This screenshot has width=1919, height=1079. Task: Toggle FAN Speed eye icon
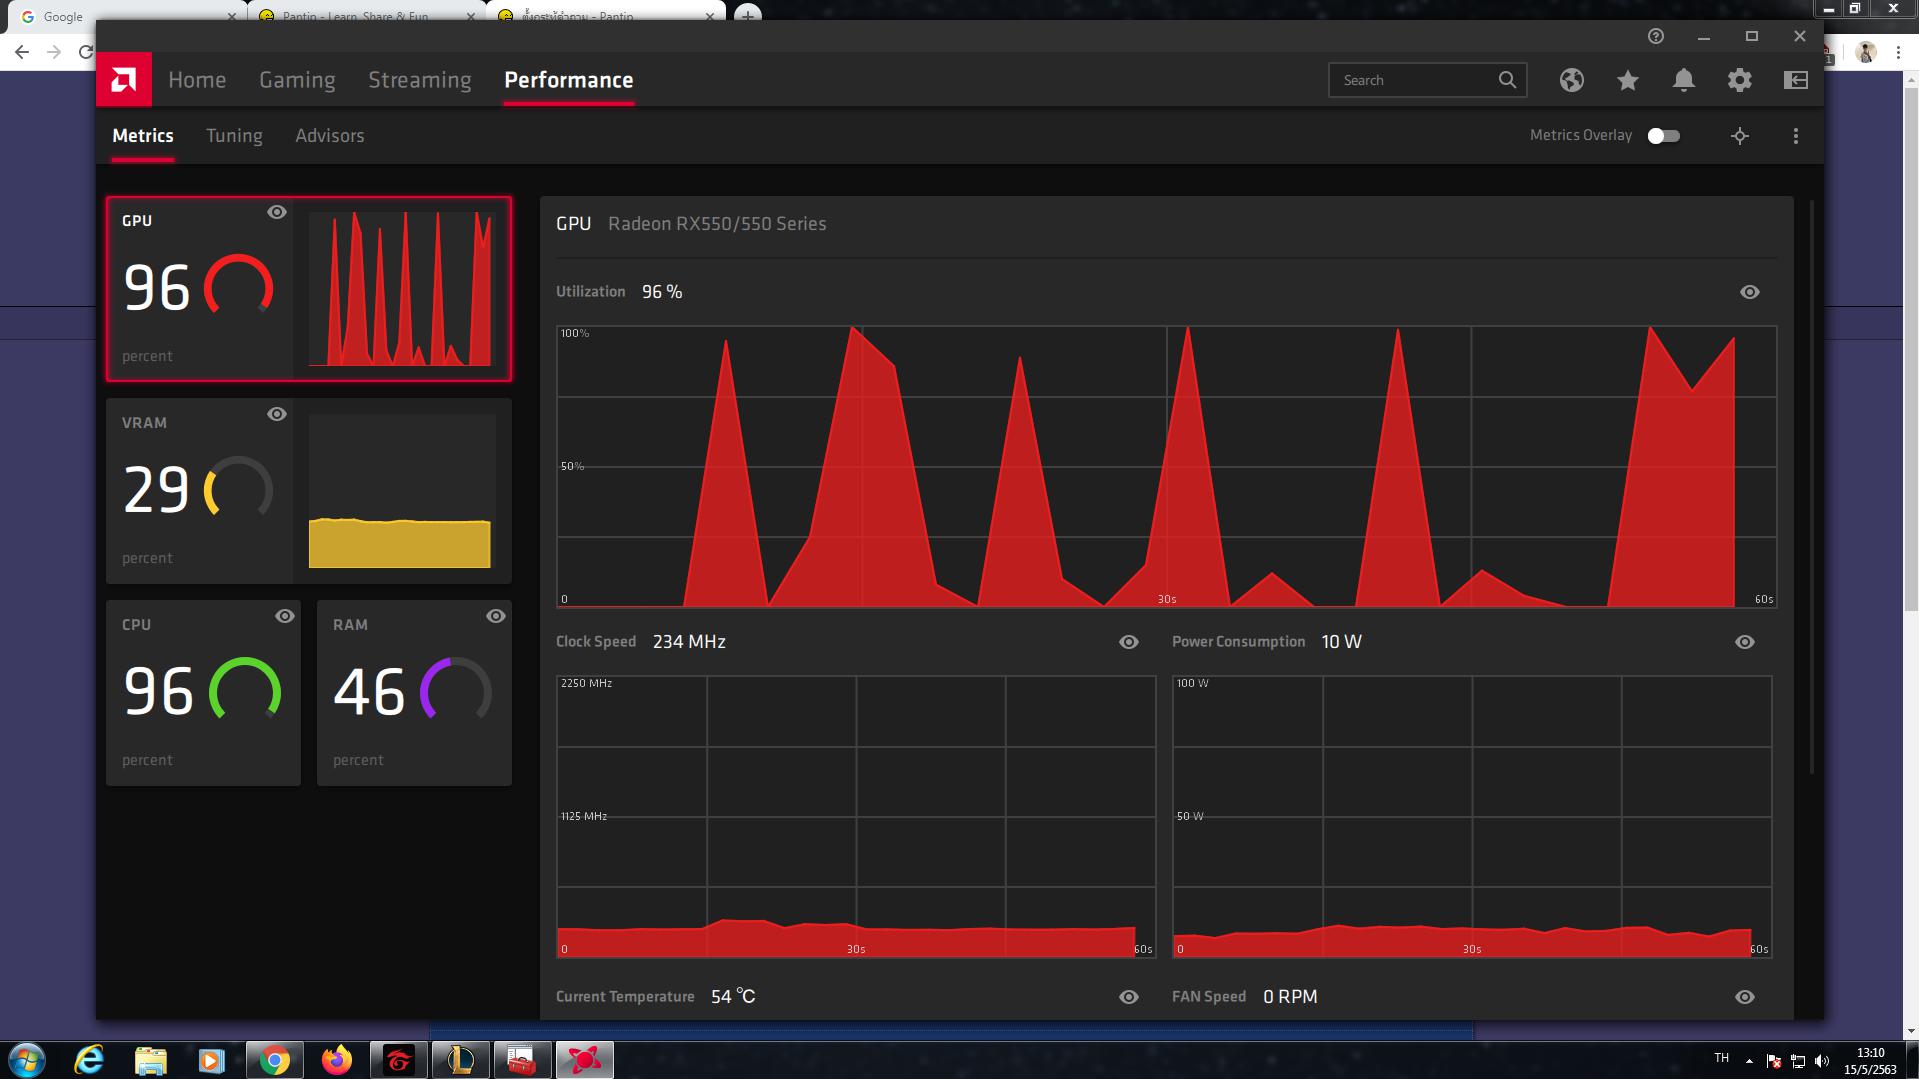1745,997
